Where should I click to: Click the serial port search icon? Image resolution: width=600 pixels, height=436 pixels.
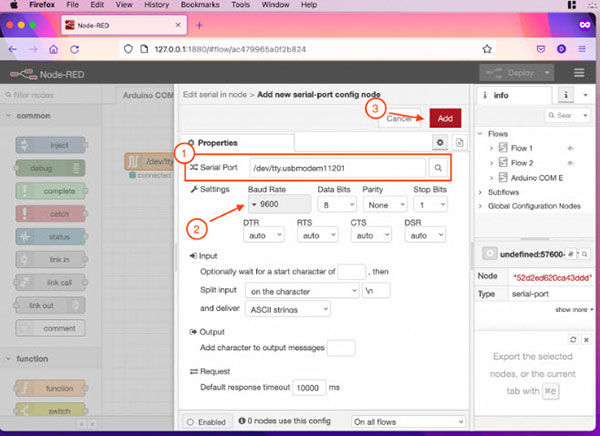[x=438, y=168]
